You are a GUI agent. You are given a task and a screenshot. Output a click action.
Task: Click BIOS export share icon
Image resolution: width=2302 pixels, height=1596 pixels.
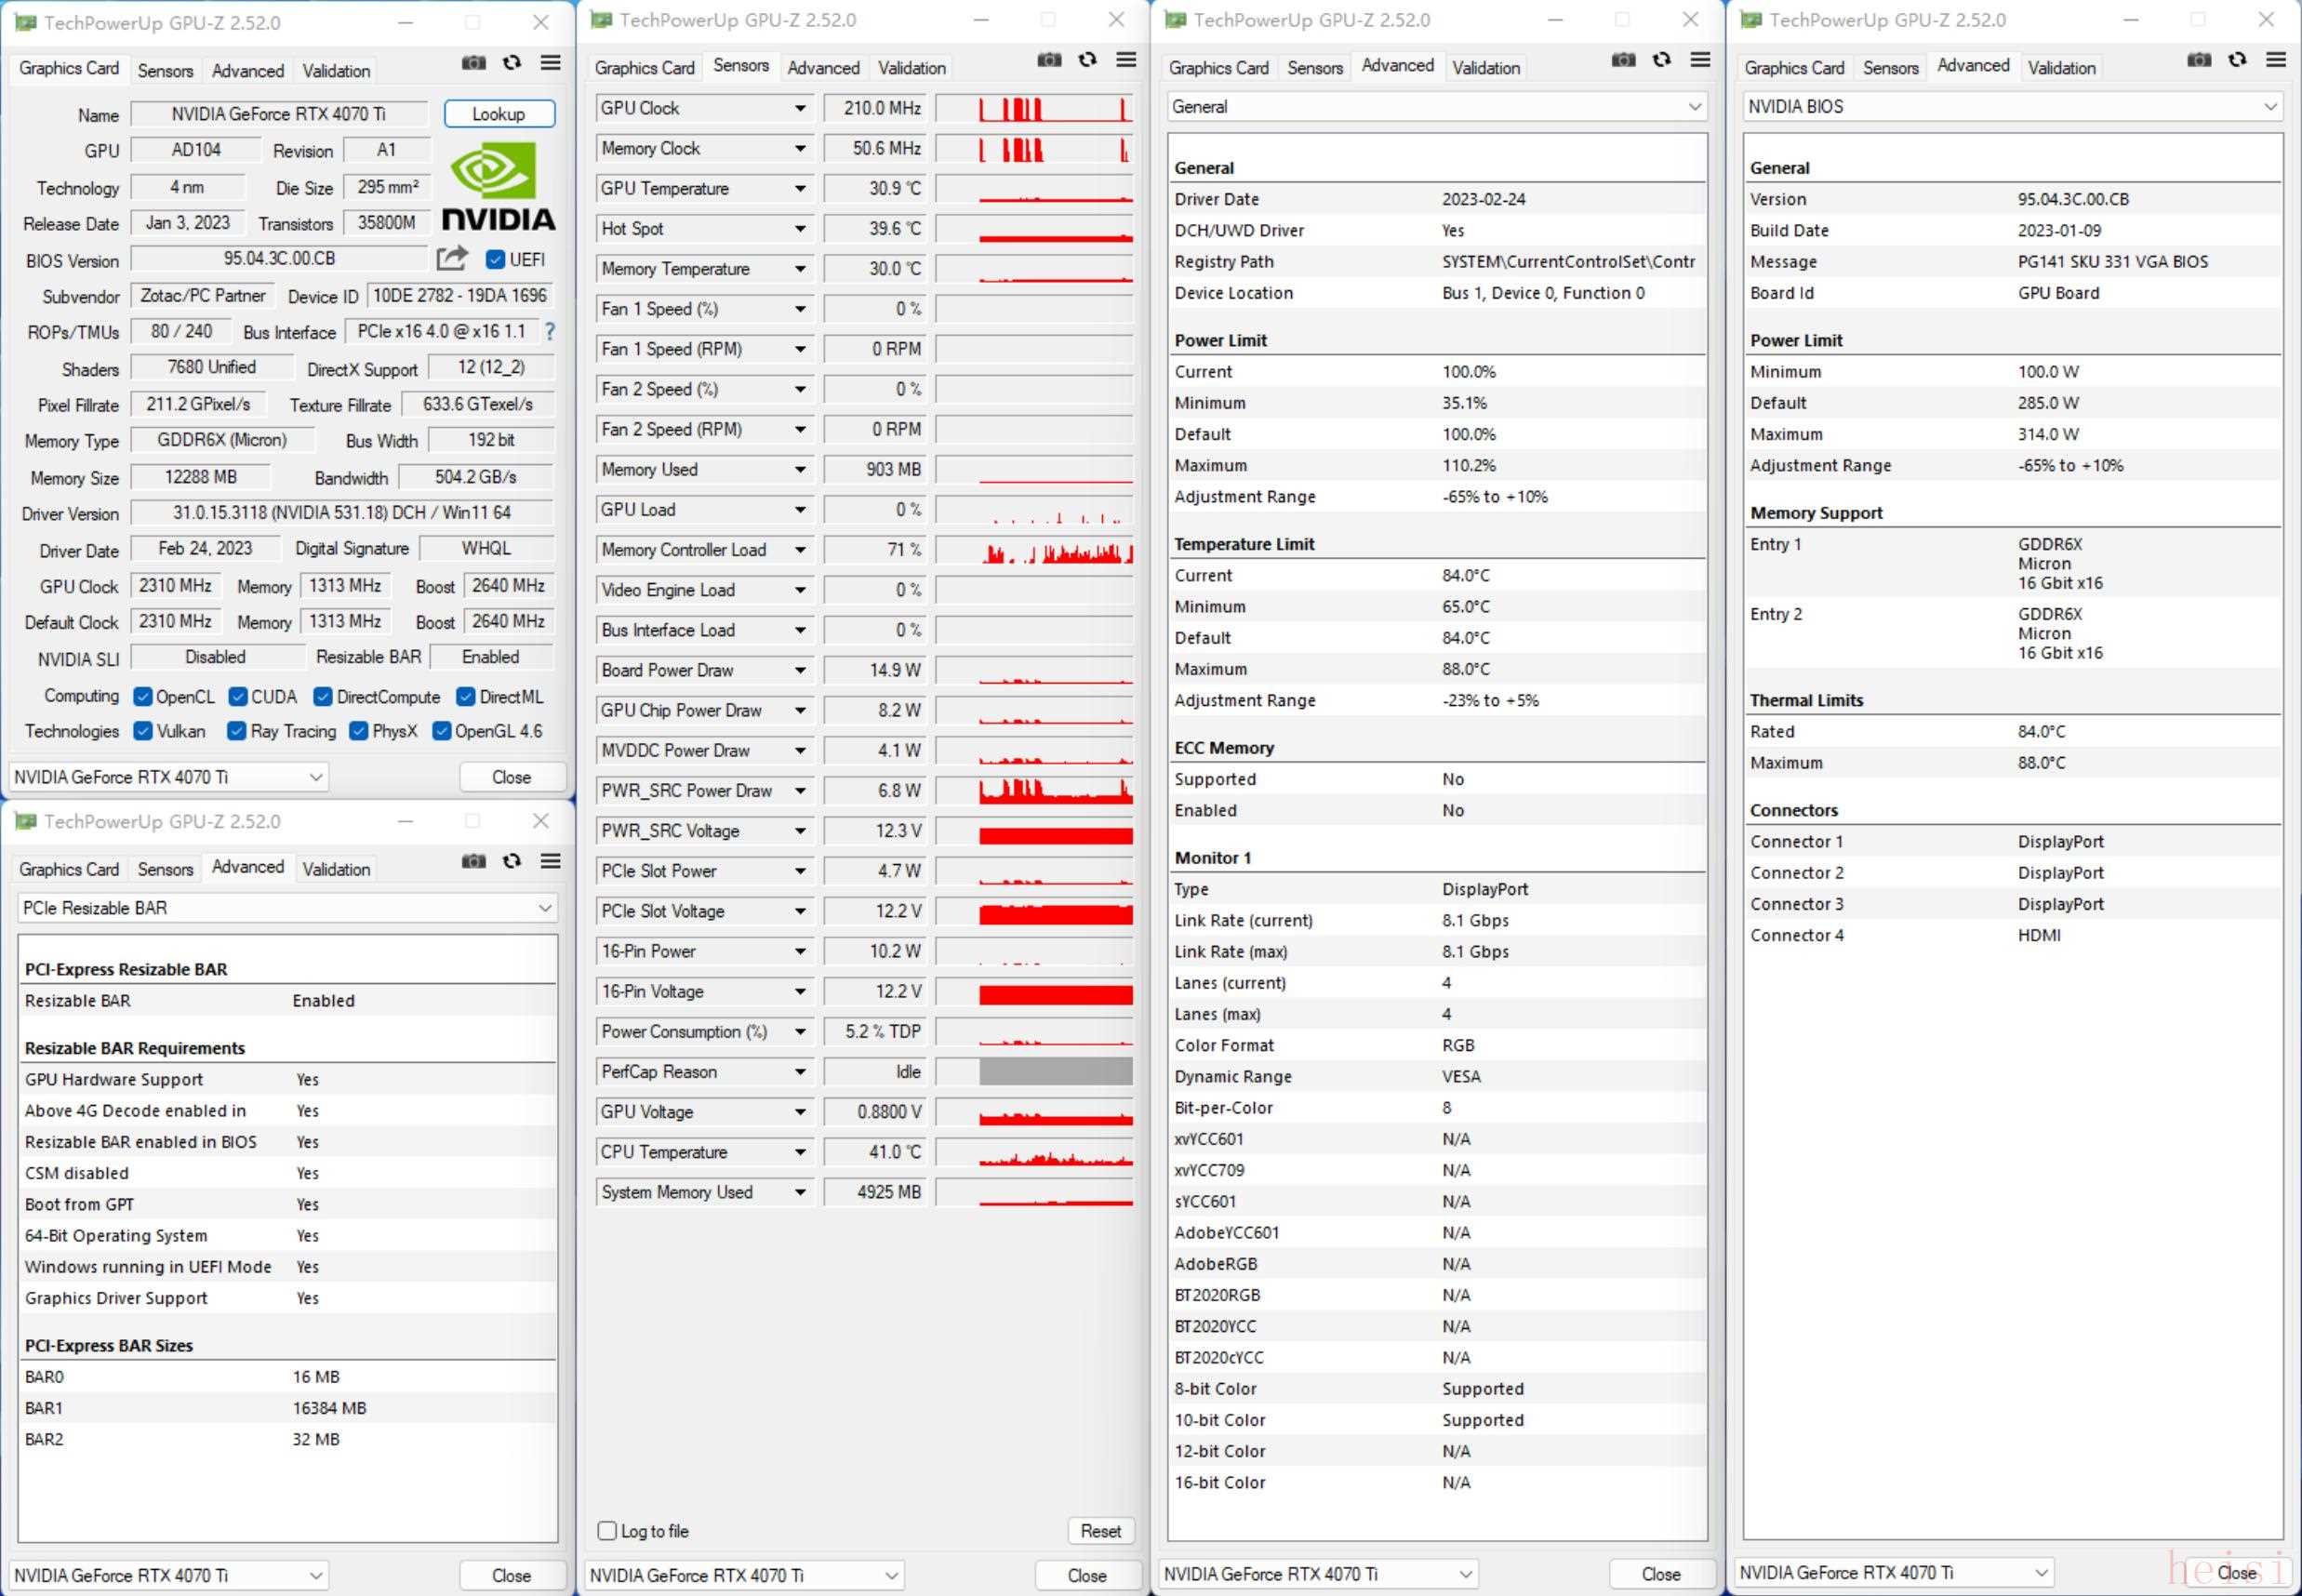tap(452, 259)
